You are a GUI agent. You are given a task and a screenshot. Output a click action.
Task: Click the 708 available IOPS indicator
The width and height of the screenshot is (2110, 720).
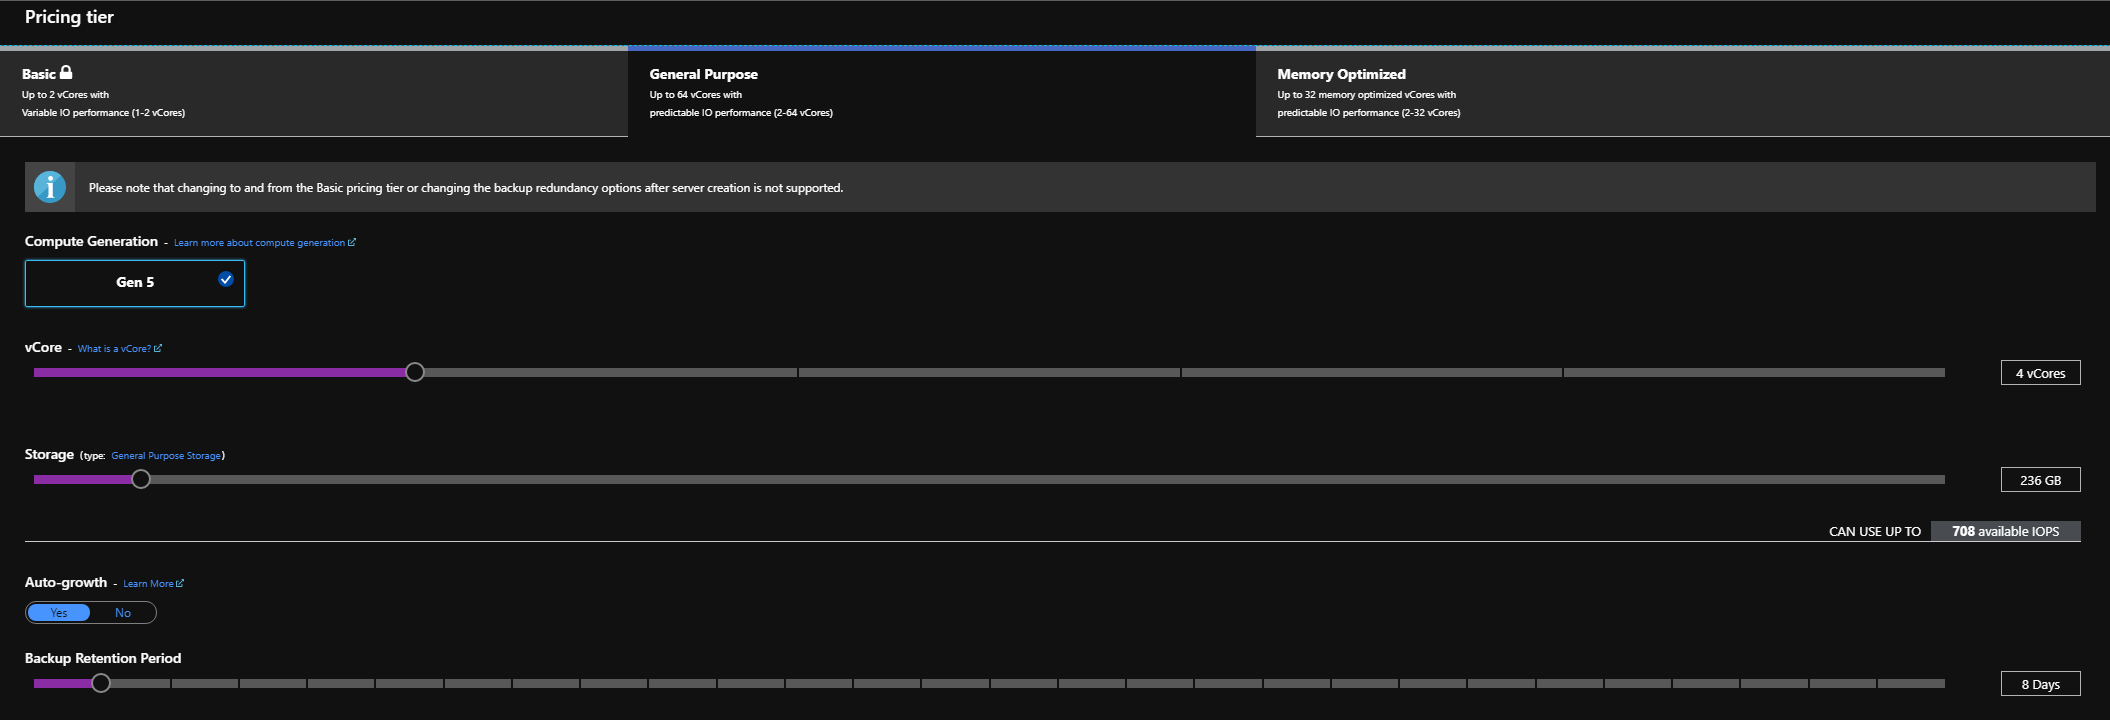point(2005,531)
